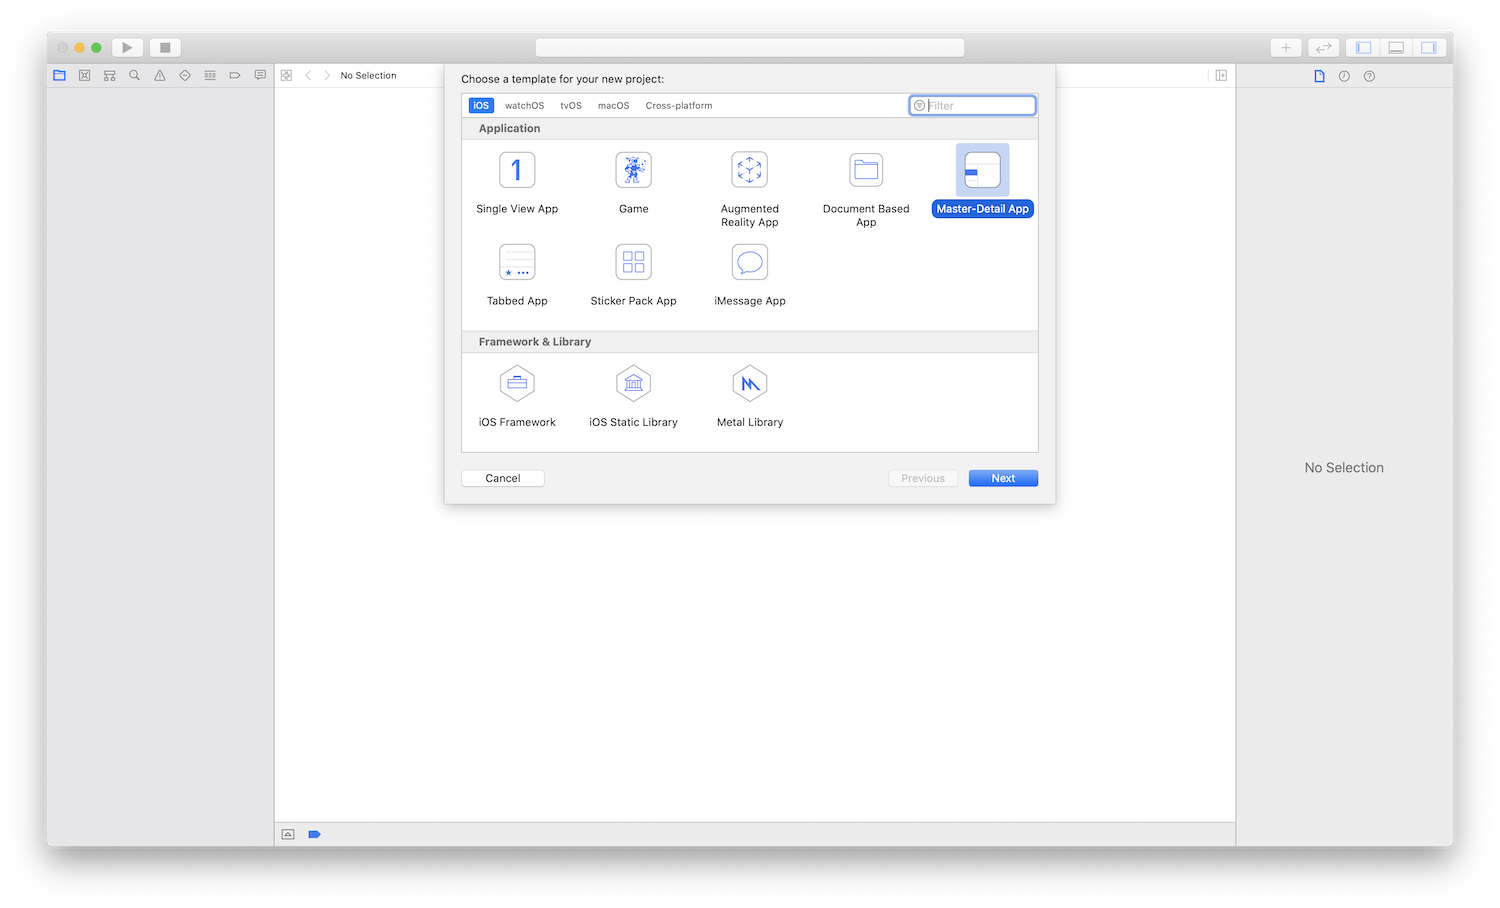The image size is (1500, 908).
Task: Toggle the debug area visibility
Action: pos(1396,47)
